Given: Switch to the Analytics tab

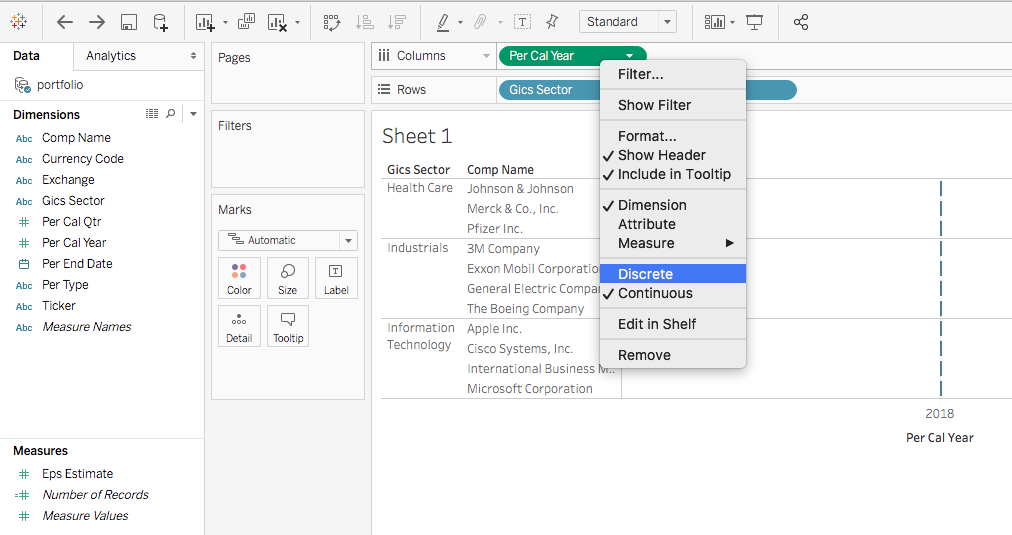Looking at the screenshot, I should [x=111, y=56].
